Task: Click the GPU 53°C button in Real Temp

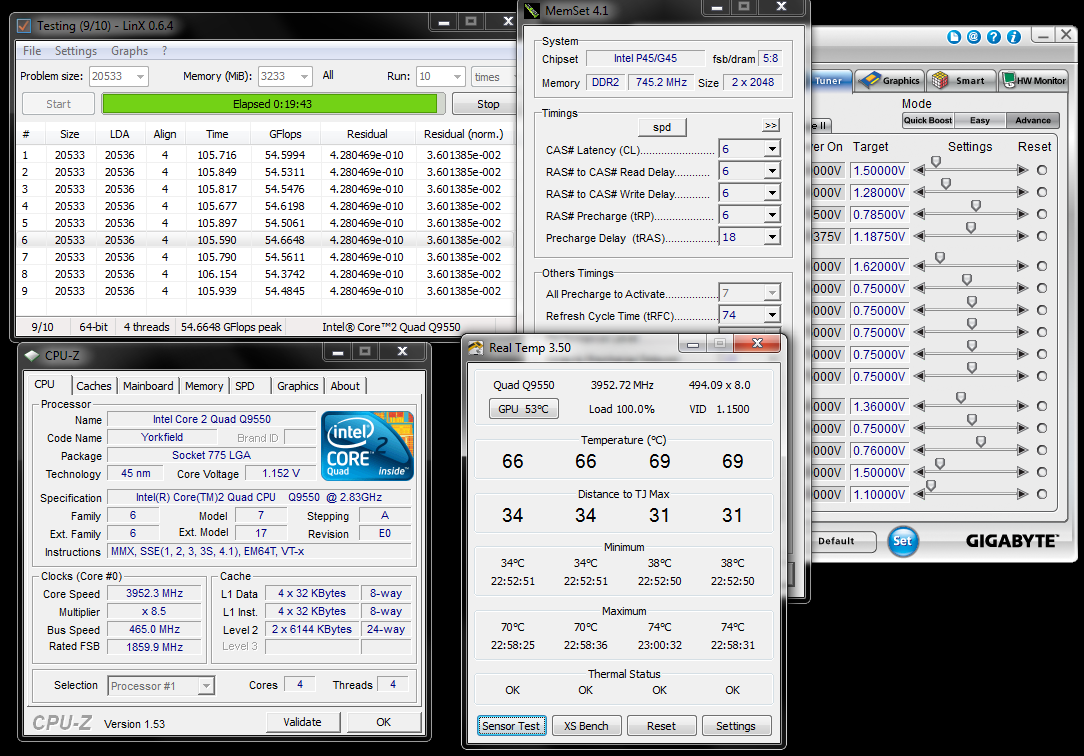Action: tap(523, 409)
